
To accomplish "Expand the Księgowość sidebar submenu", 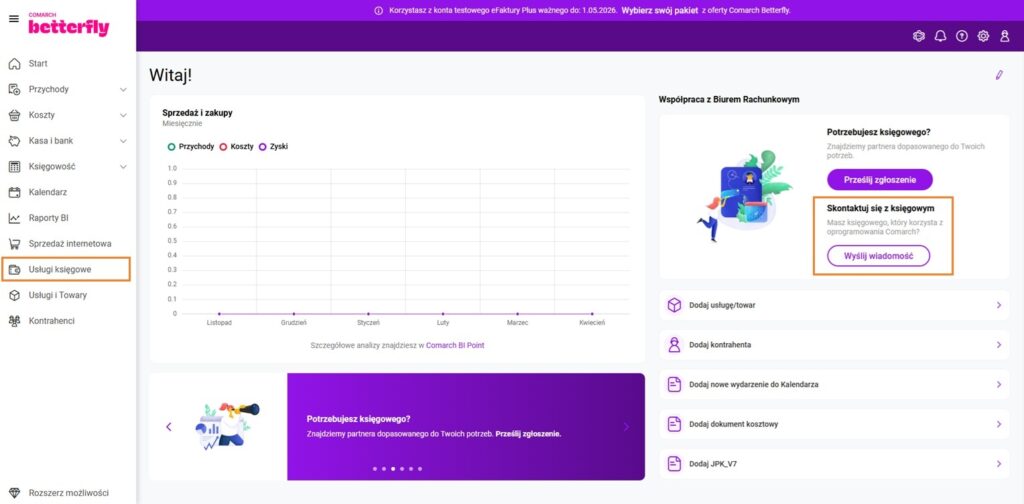I will [123, 167].
